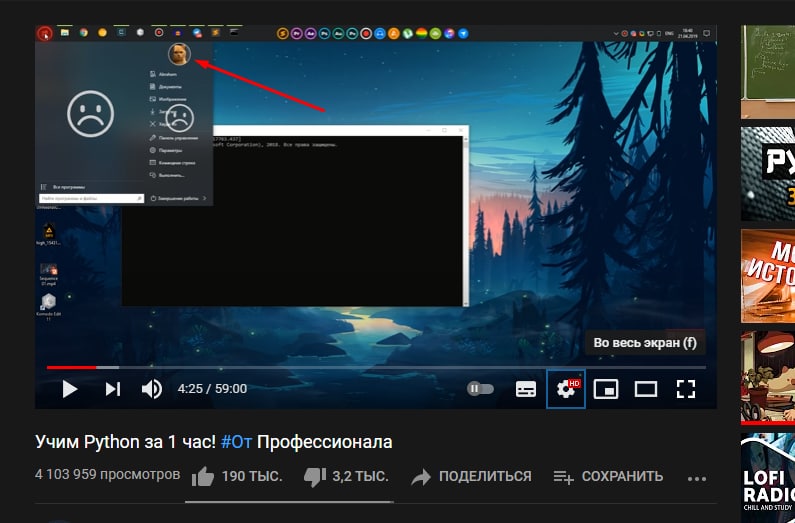Screen dimensions: 795x523
Task: Mute the video volume
Action: [151, 389]
